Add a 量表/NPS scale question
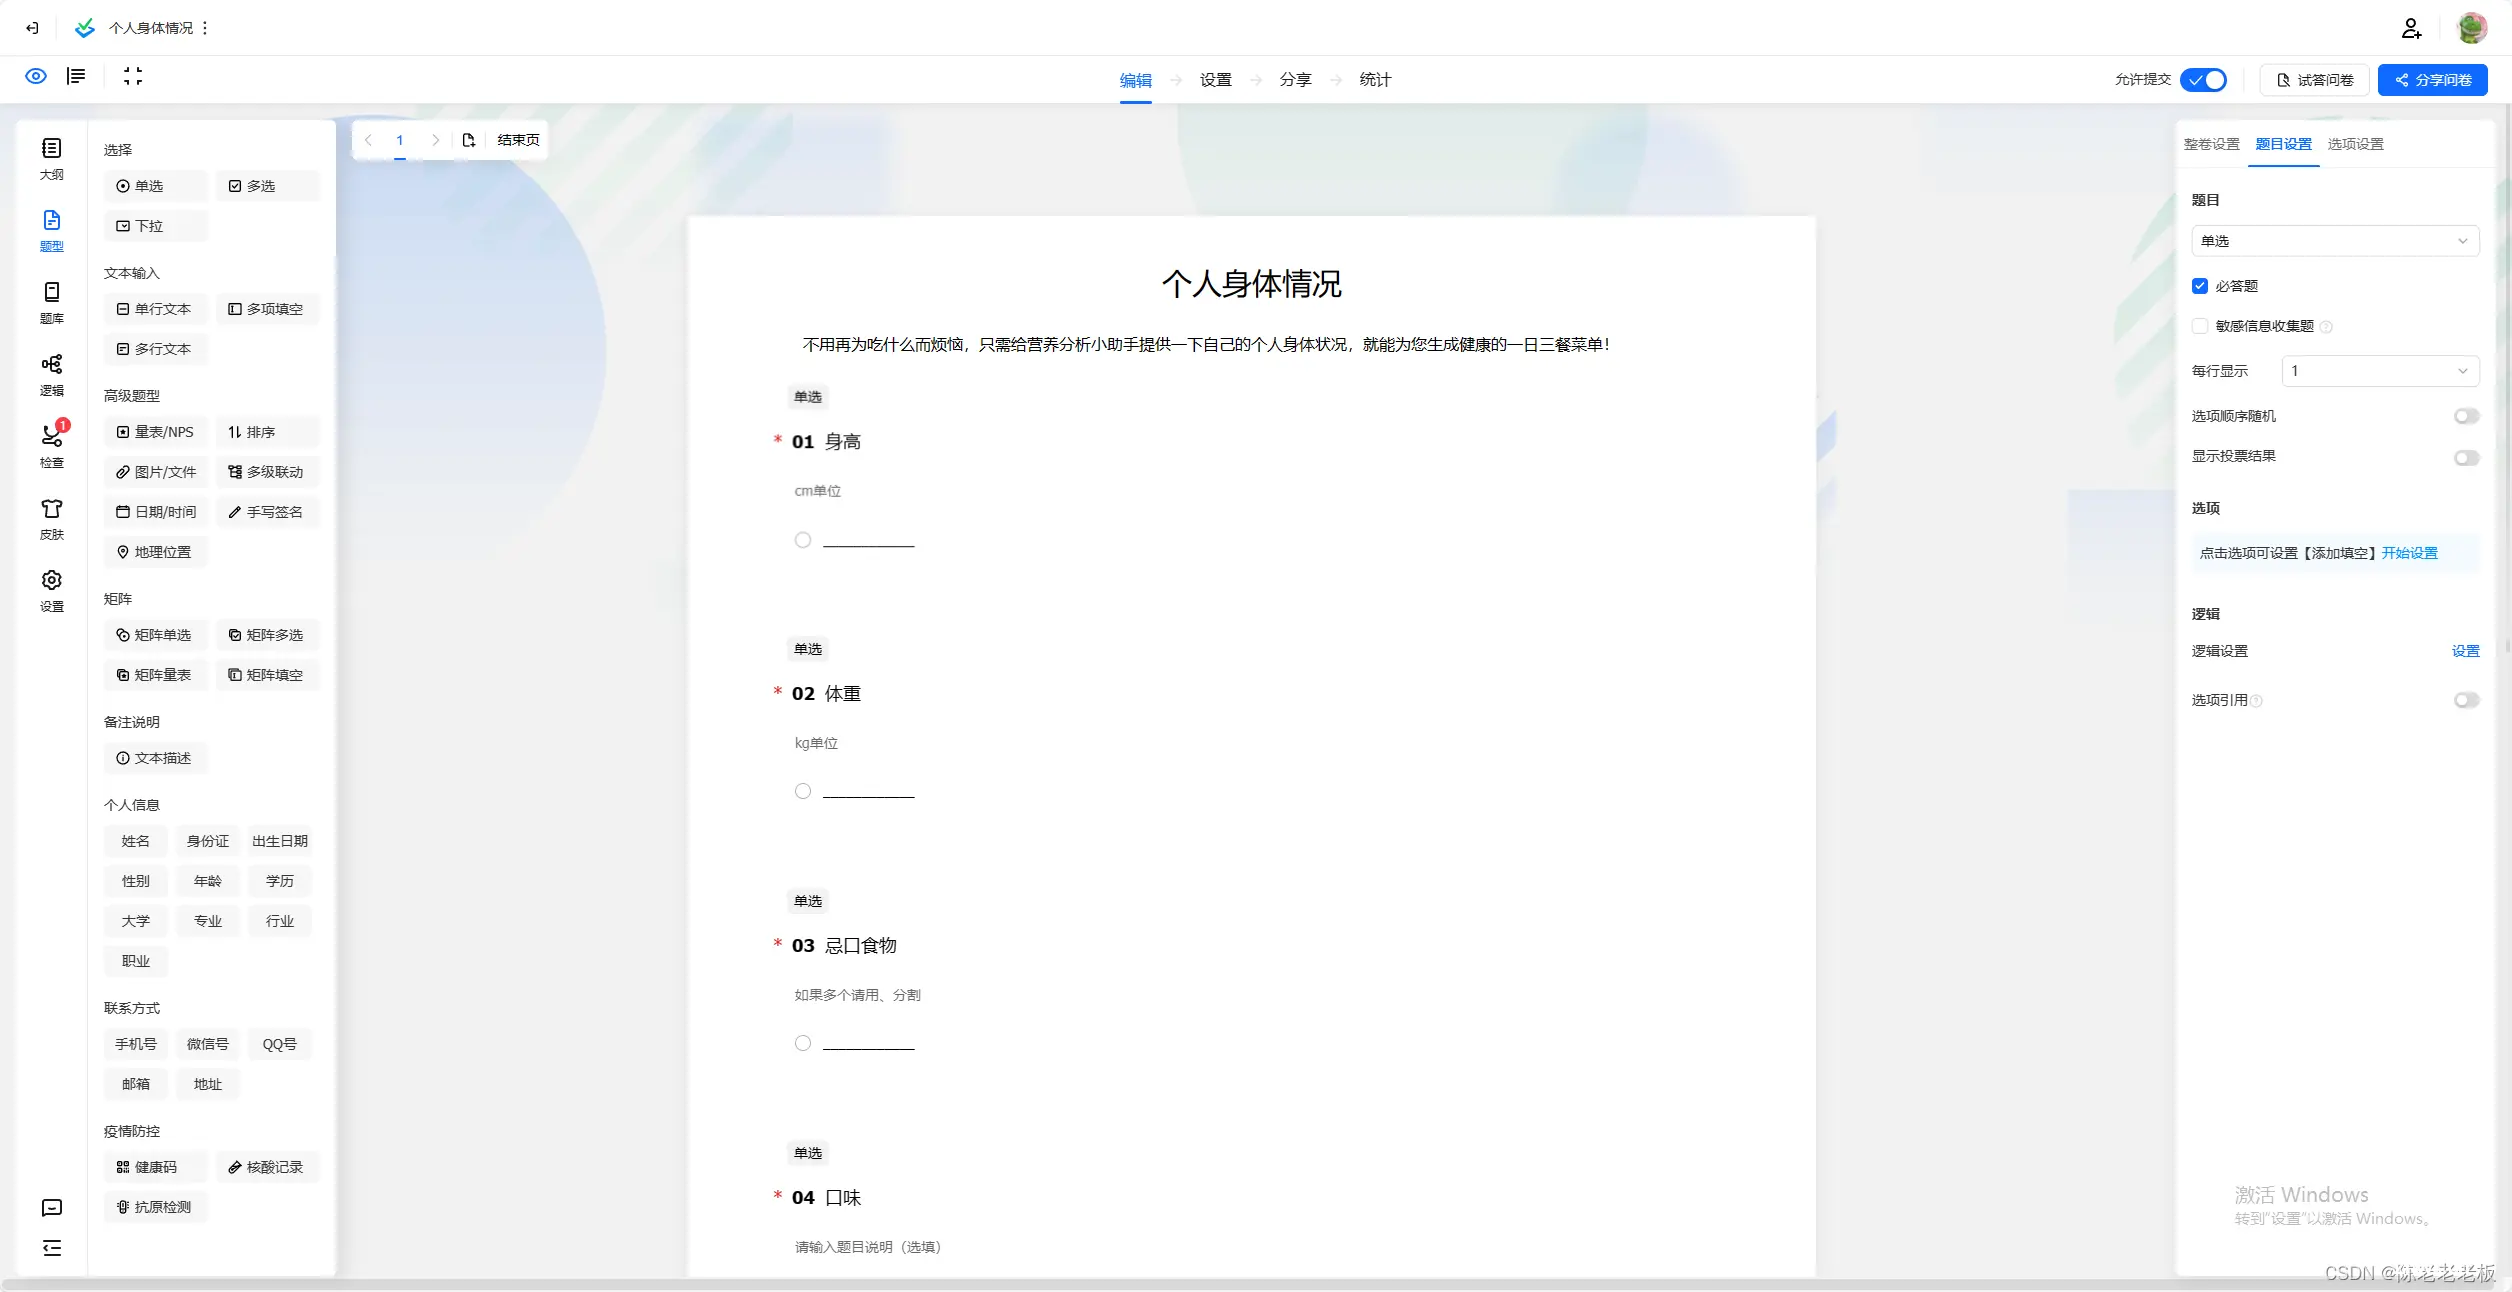Image resolution: width=2512 pixels, height=1292 pixels. point(155,432)
